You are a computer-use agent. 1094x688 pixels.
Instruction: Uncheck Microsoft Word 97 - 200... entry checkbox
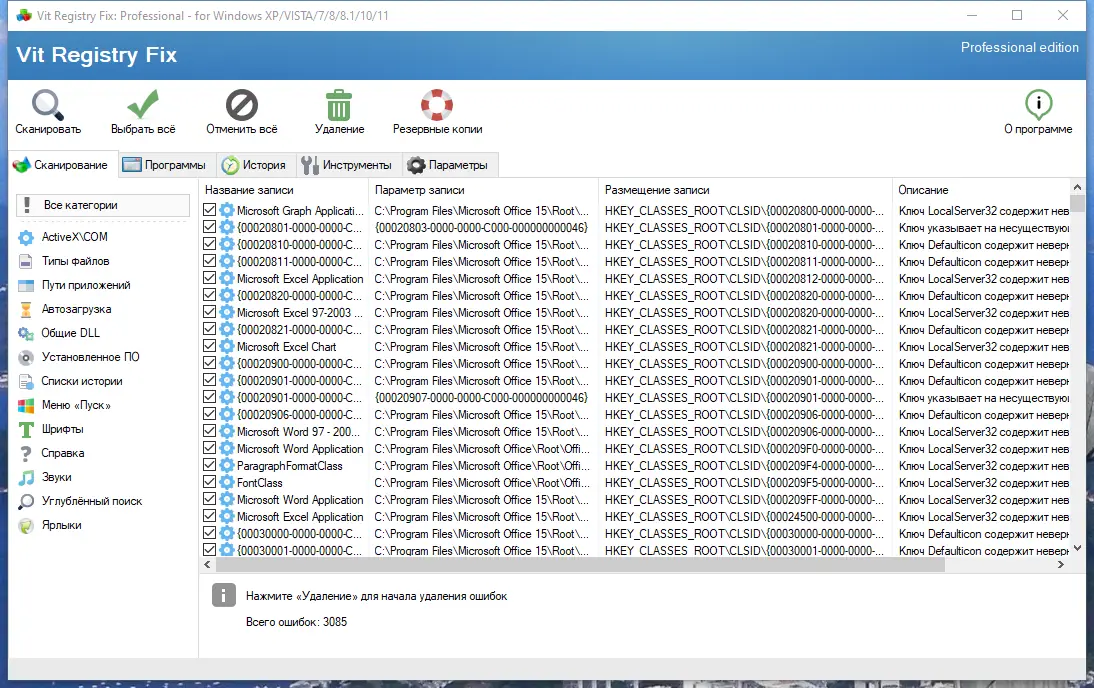[209, 431]
